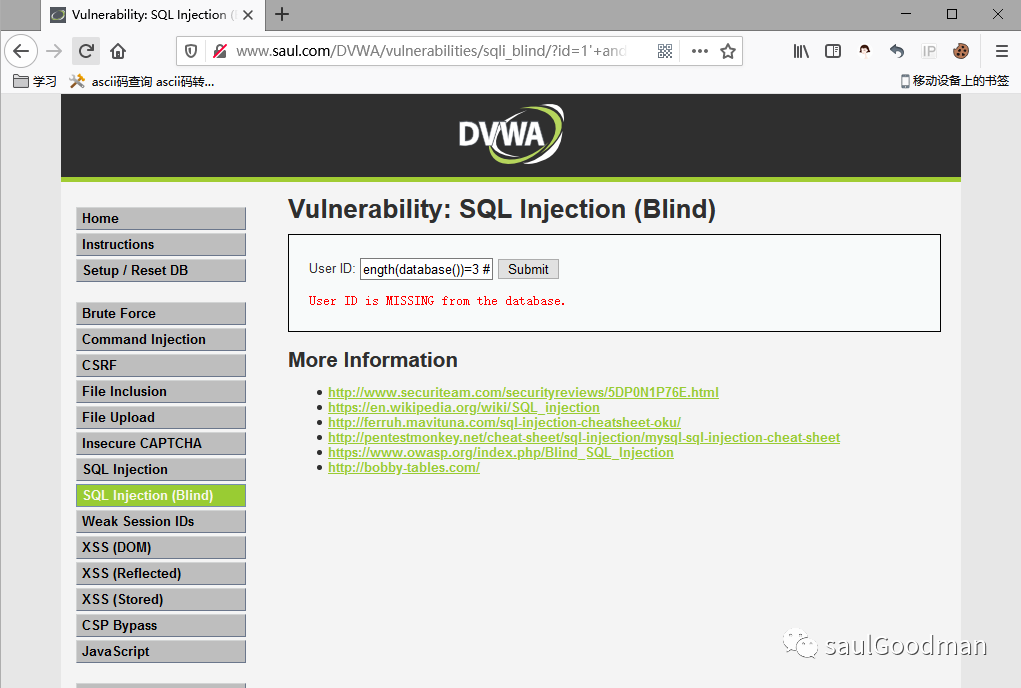The height and width of the screenshot is (688, 1021).
Task: Open the JavaScript module
Action: (161, 652)
